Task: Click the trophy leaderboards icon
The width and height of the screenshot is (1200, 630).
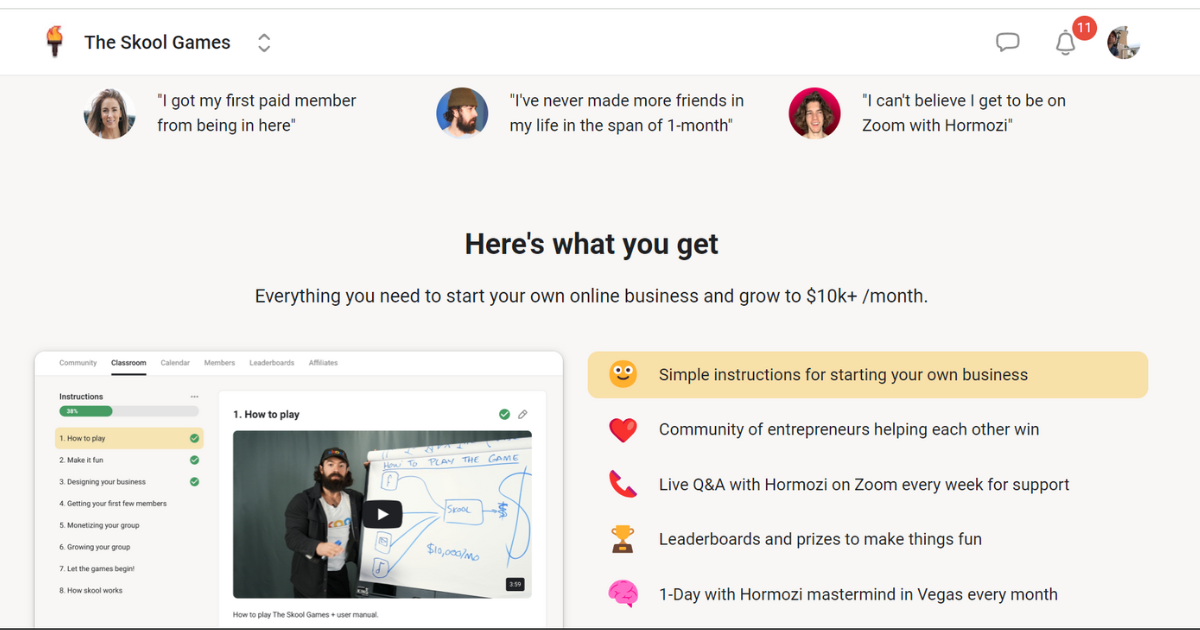Action: [x=623, y=540]
